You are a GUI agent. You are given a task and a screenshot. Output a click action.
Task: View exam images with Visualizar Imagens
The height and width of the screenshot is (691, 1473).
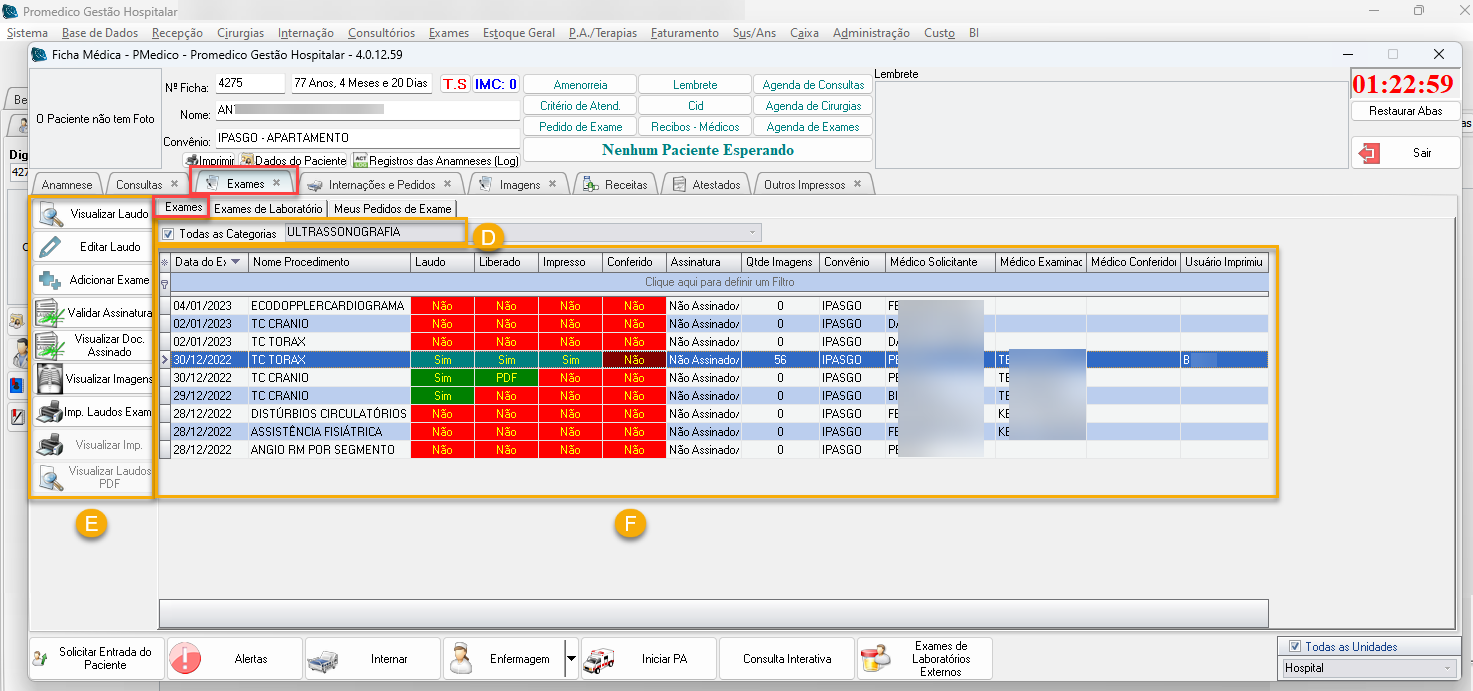[92, 379]
